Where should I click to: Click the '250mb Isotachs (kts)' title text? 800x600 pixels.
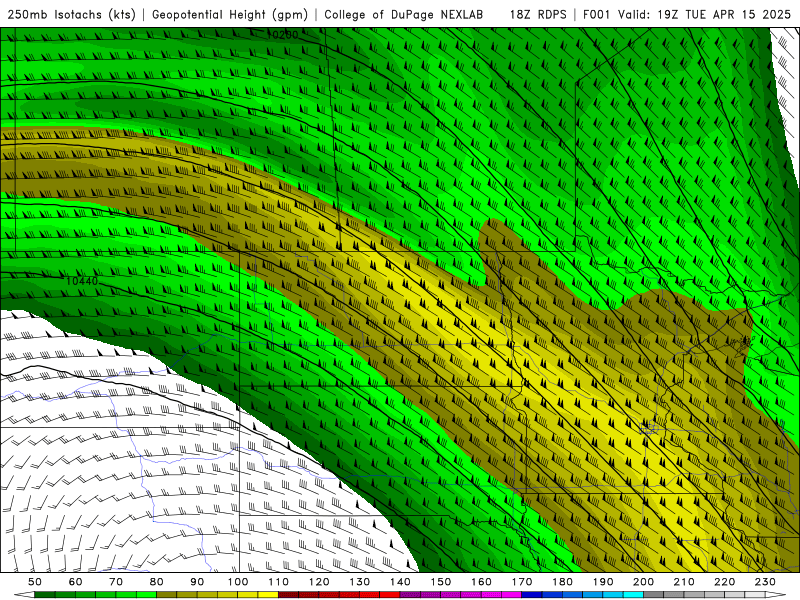[x=72, y=15]
